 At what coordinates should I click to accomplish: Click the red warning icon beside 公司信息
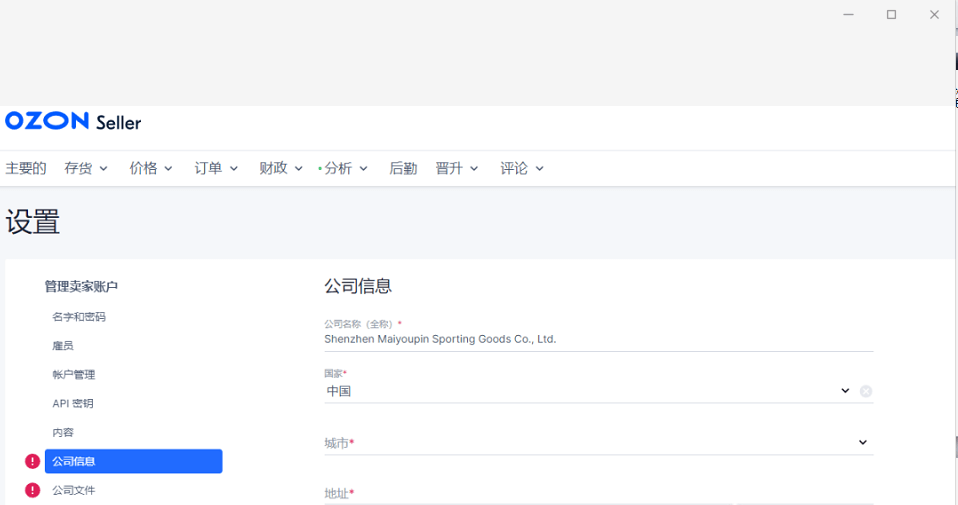(x=33, y=461)
